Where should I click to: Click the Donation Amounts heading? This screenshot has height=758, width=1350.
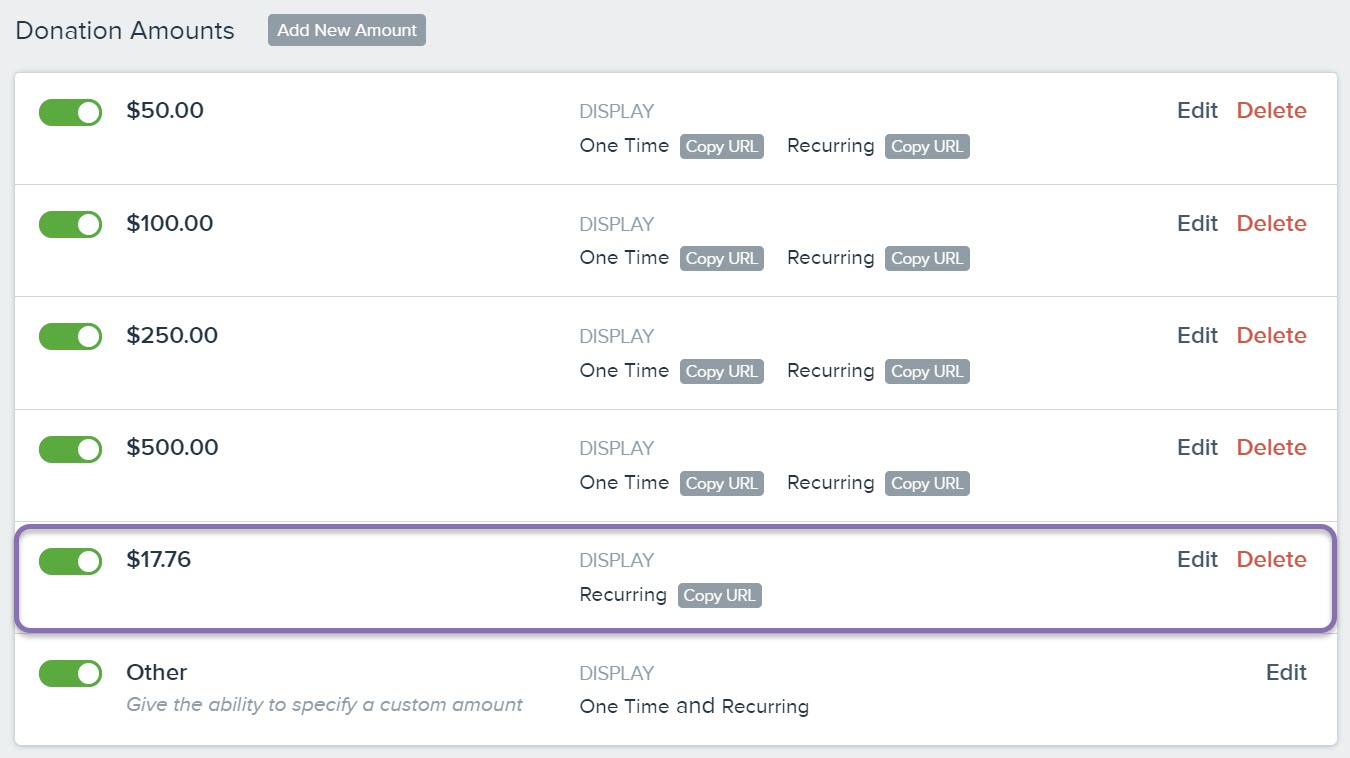pyautogui.click(x=125, y=31)
